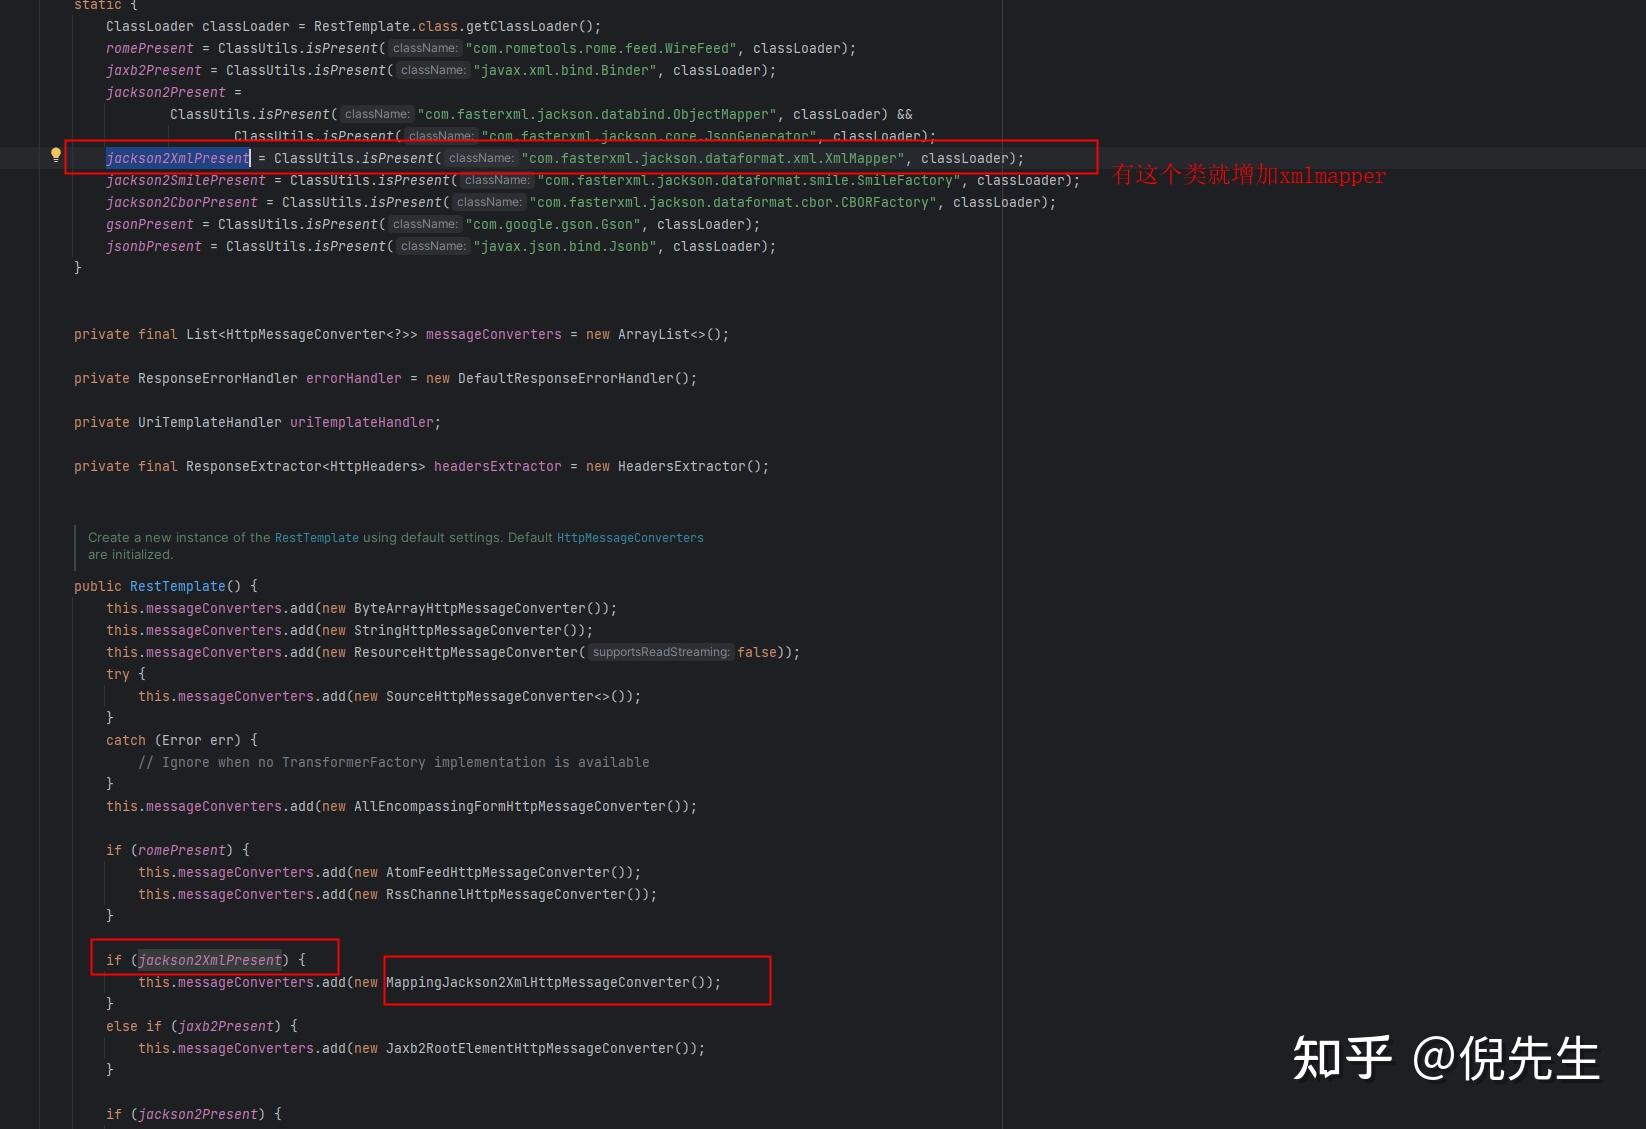Click the false argument value
Image resolution: width=1646 pixels, height=1129 pixels.
tap(757, 652)
